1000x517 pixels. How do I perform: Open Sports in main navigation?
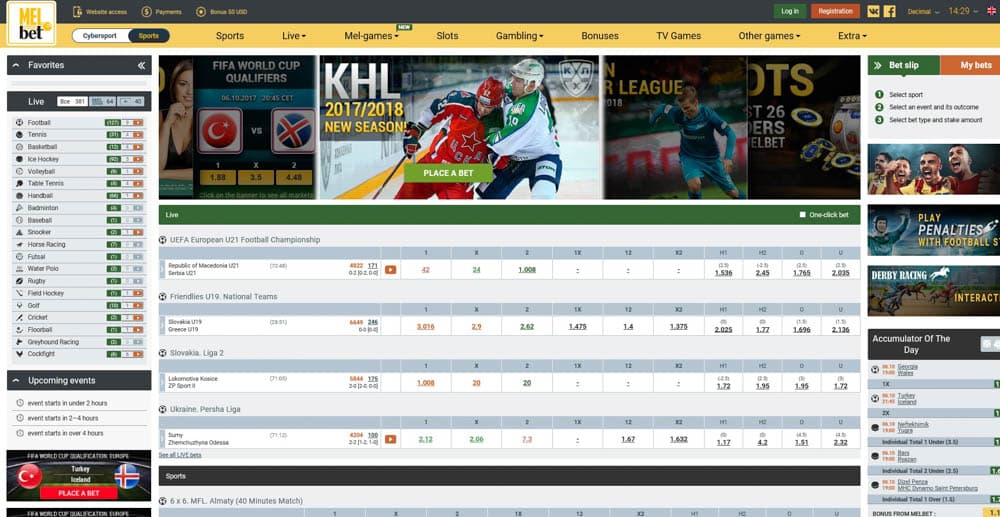tap(230, 36)
